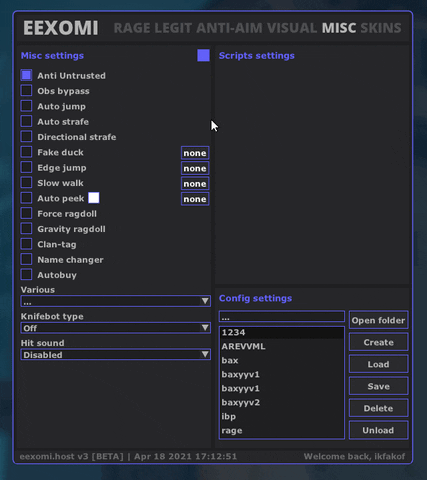Viewport: 427px width, 480px height.
Task: Switch to the RAGE tab
Action: [x=132, y=28]
